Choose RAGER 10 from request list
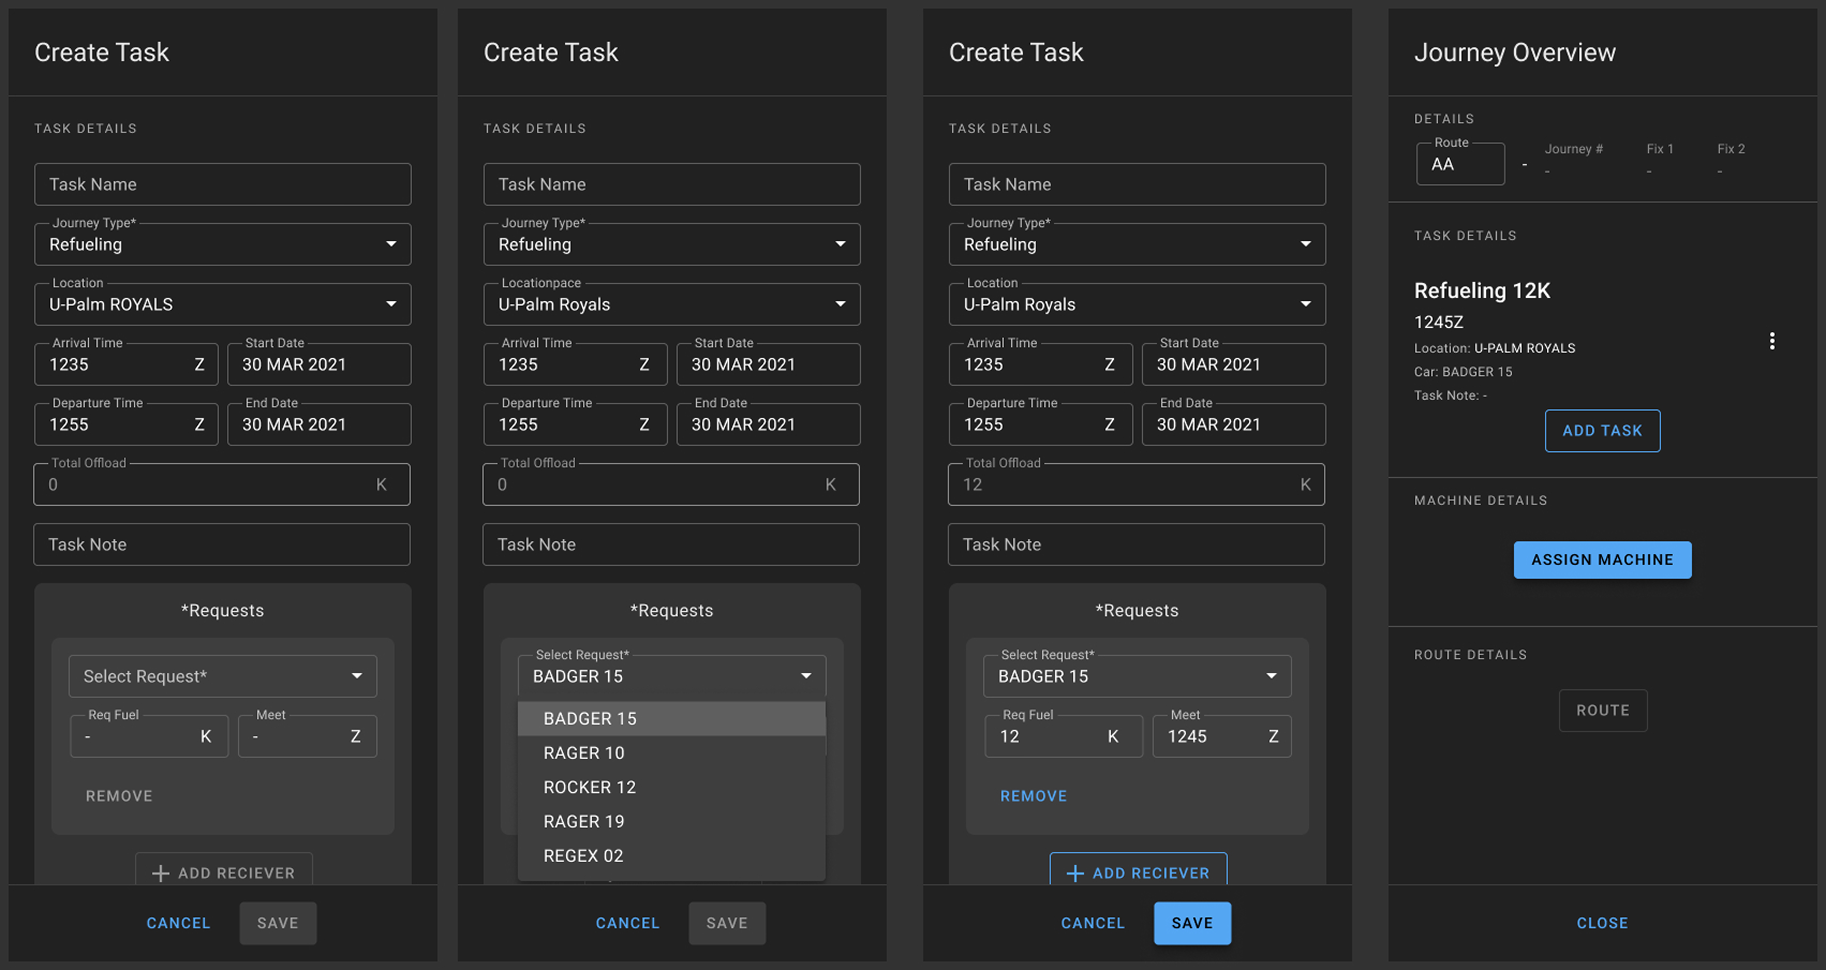 coord(672,753)
